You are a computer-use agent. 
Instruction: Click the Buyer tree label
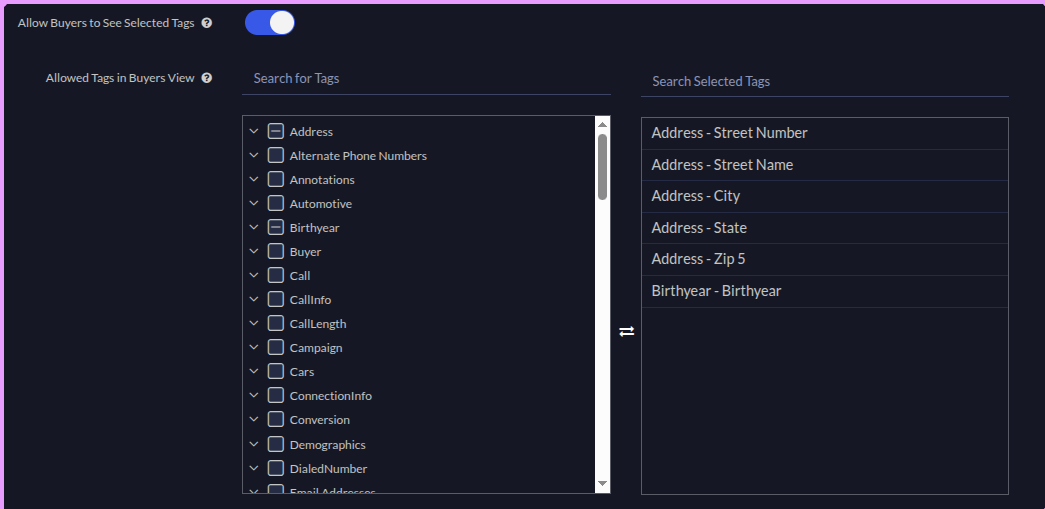point(305,252)
